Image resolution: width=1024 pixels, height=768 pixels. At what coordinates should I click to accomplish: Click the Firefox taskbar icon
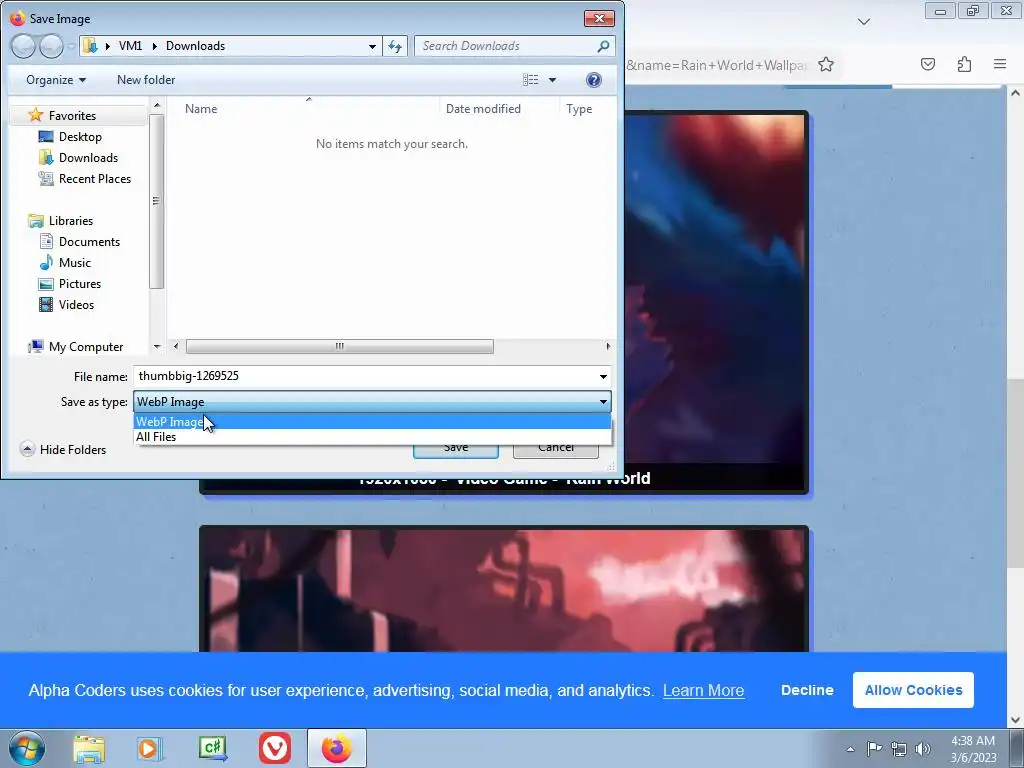click(336, 748)
